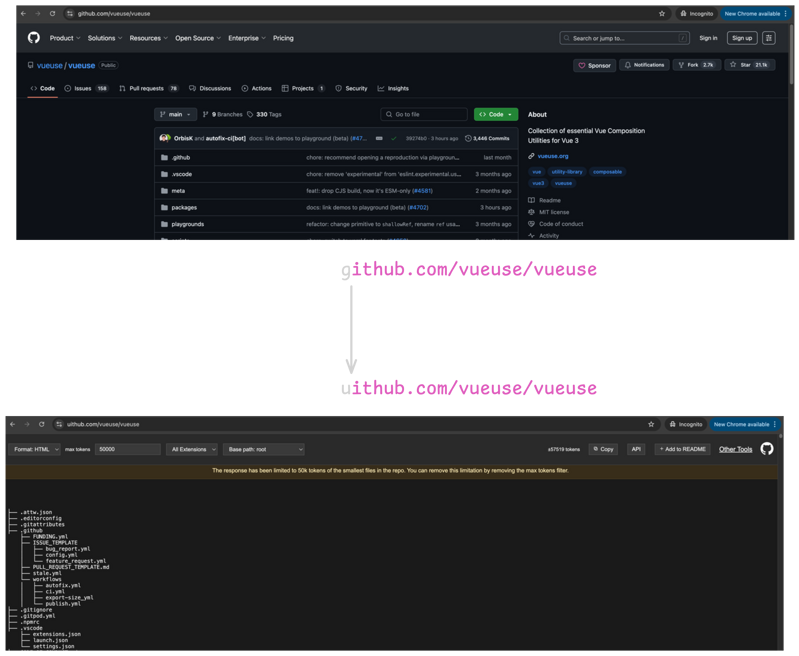Expand the Resources navigation menu
Screen dimensions: 799x656
[x=148, y=38]
